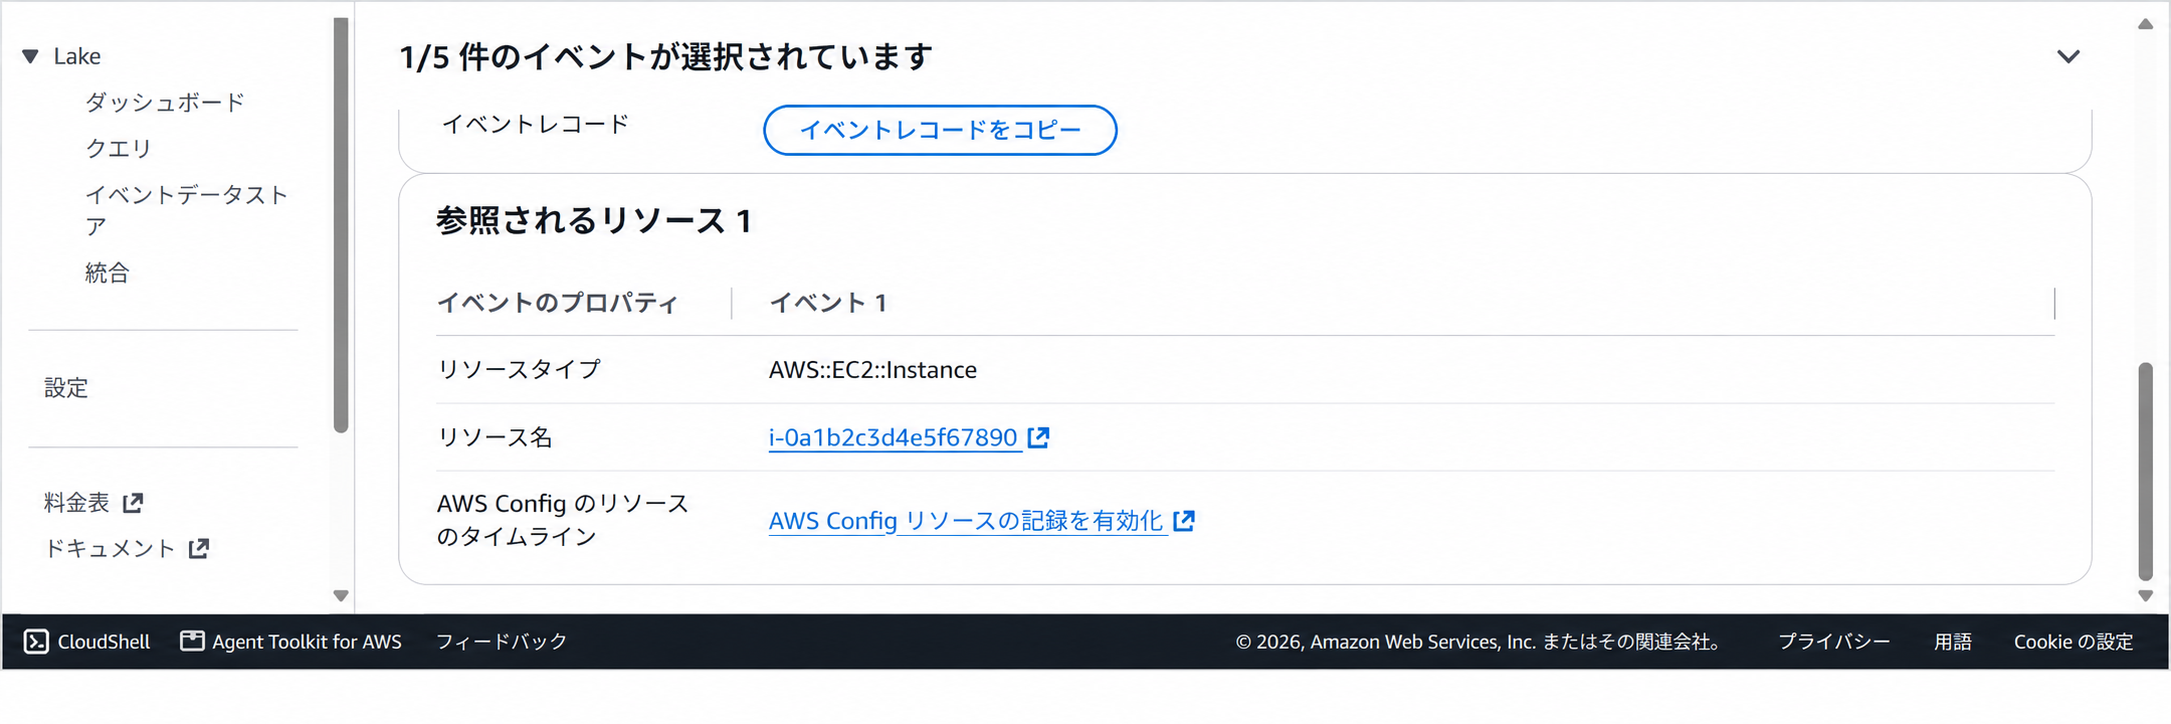Click external link icon beside instance ID
This screenshot has height=724, width=2171.
tap(1039, 437)
